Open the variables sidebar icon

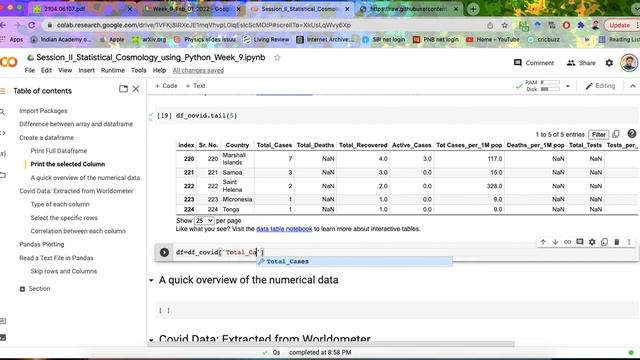(2, 153)
